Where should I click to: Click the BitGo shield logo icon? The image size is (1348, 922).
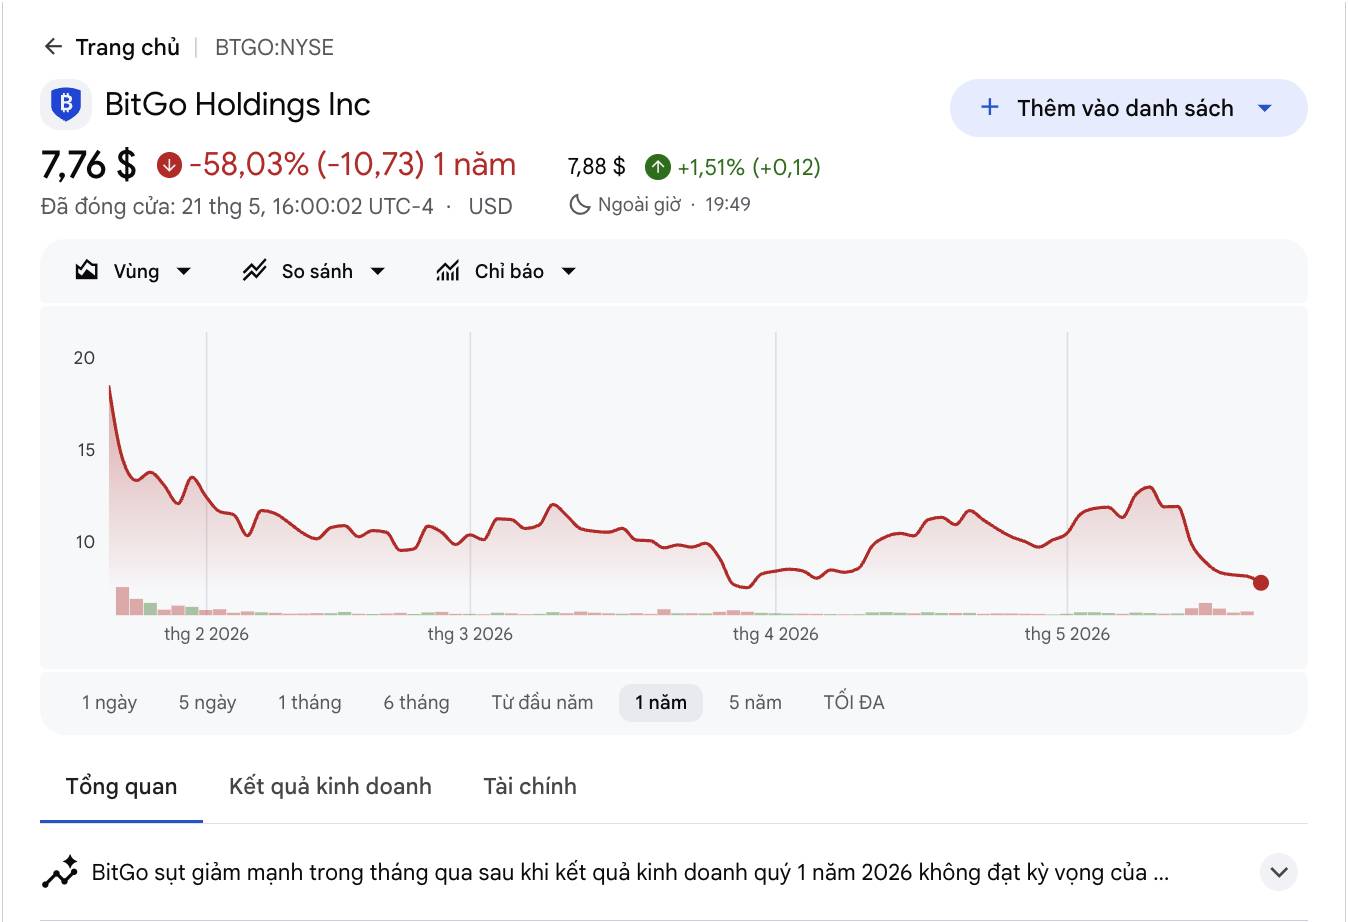click(x=66, y=104)
